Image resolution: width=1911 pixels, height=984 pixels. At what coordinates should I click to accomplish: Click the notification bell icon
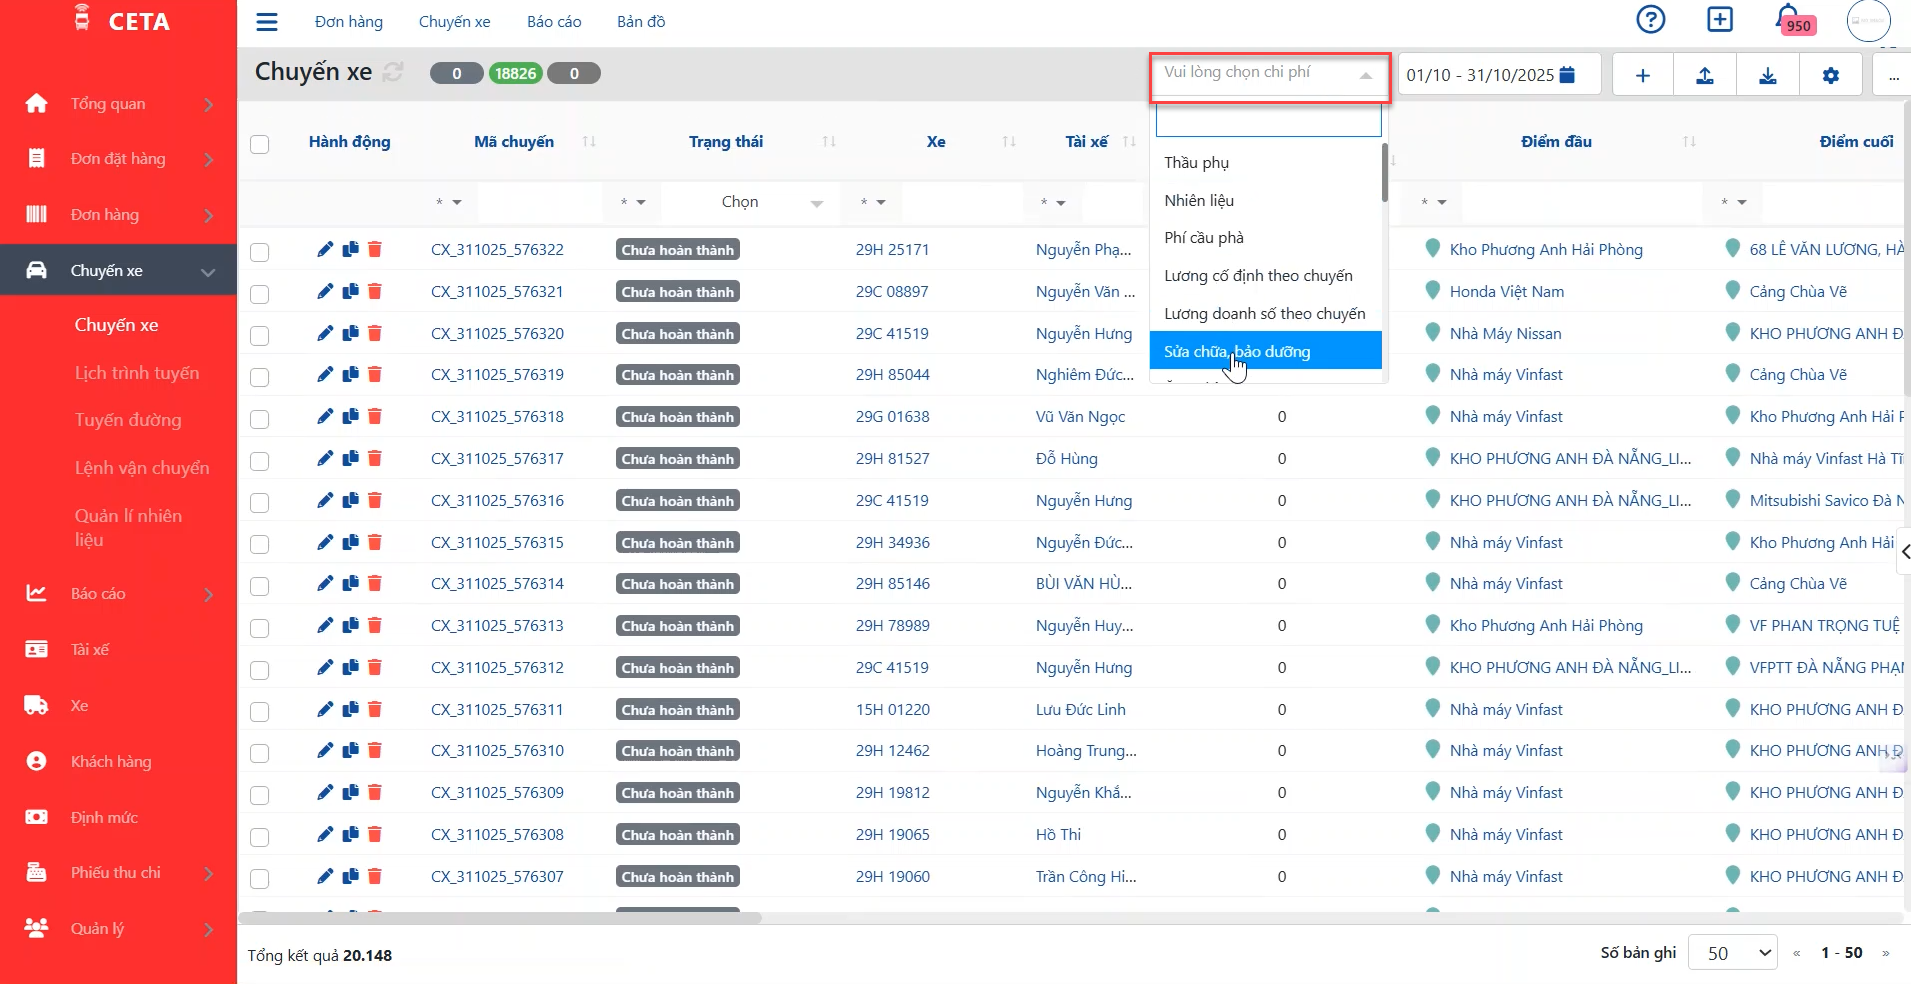(x=1787, y=19)
